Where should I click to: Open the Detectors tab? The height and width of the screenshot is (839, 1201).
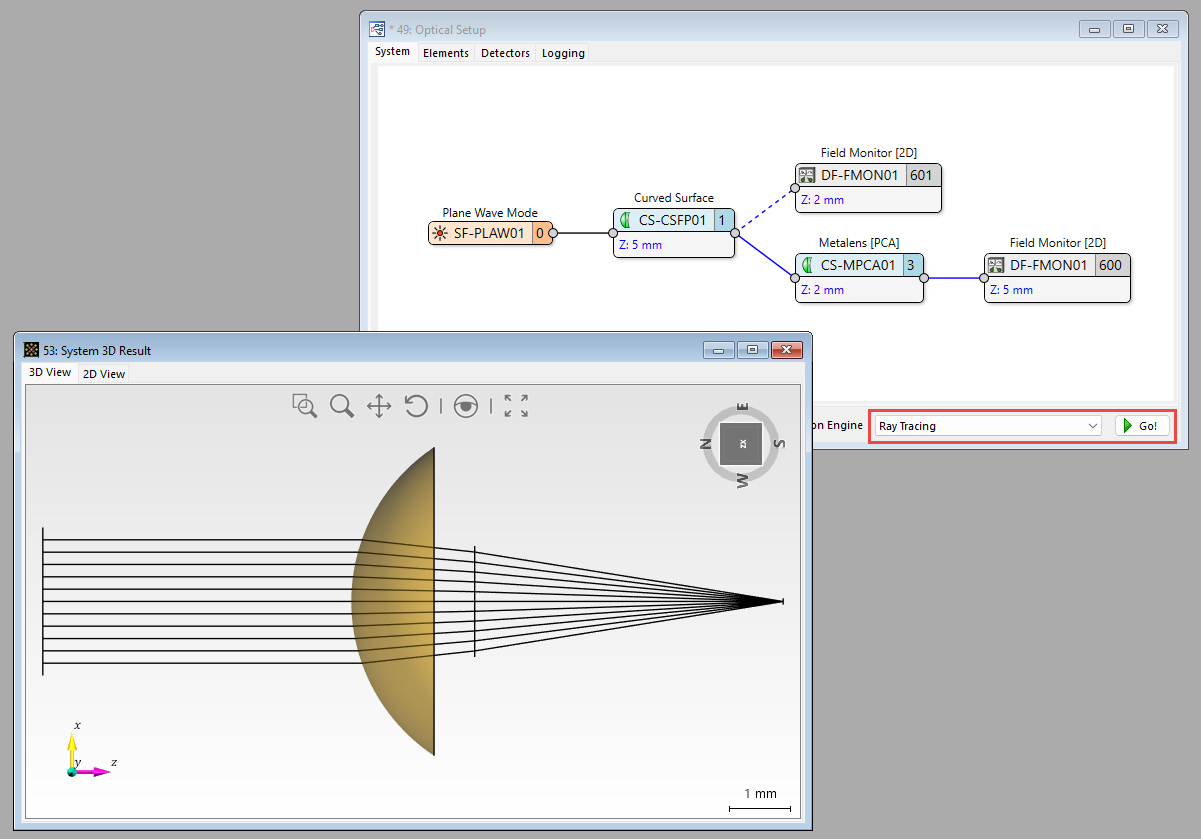(x=505, y=53)
